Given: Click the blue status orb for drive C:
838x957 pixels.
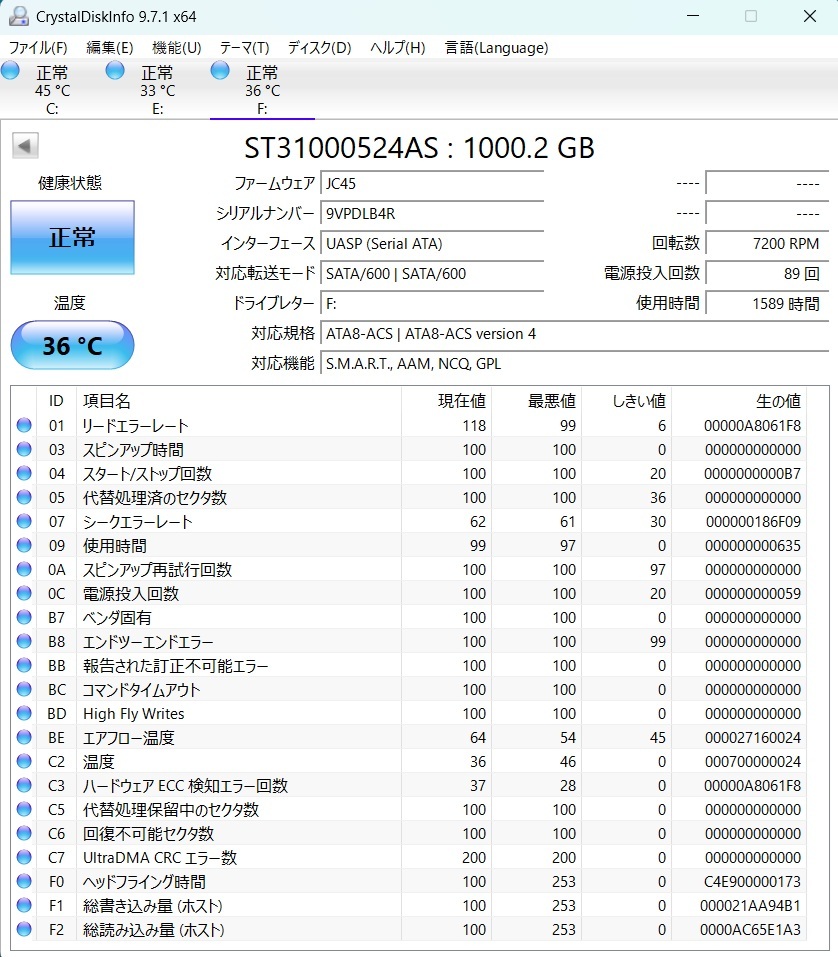Looking at the screenshot, I should coord(11,70).
